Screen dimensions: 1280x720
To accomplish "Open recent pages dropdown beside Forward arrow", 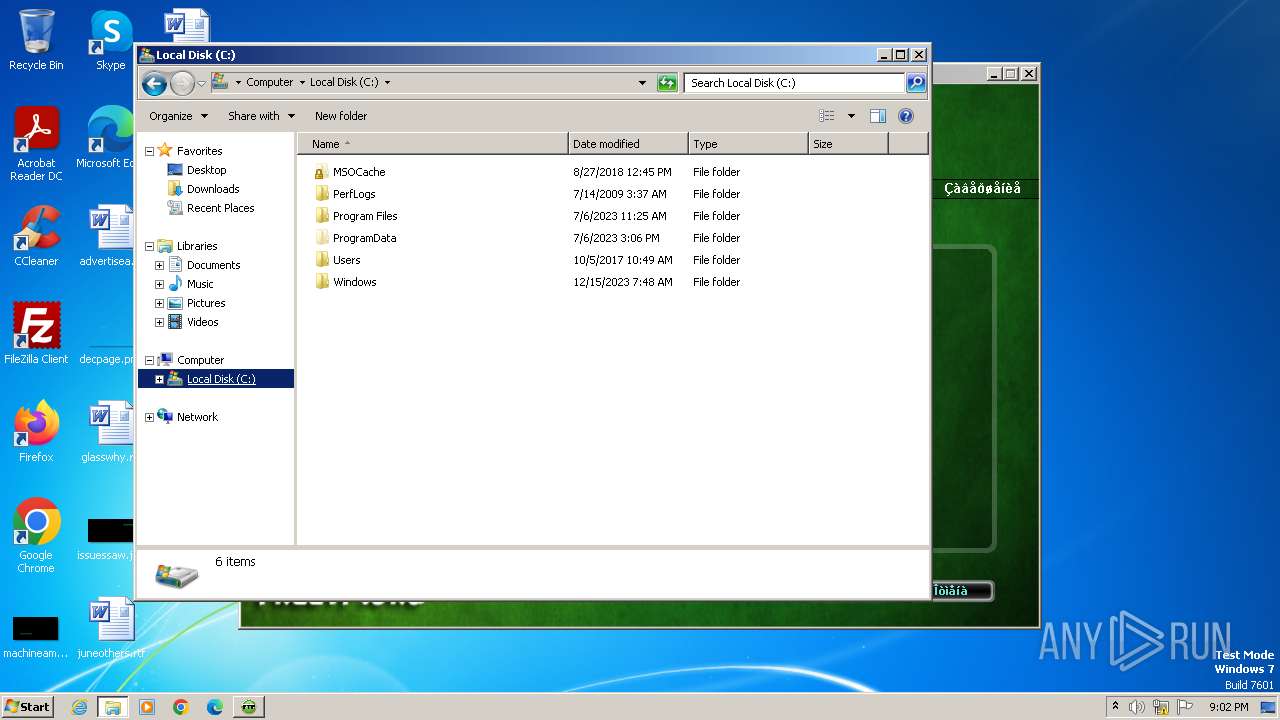I will pyautogui.click(x=201, y=83).
